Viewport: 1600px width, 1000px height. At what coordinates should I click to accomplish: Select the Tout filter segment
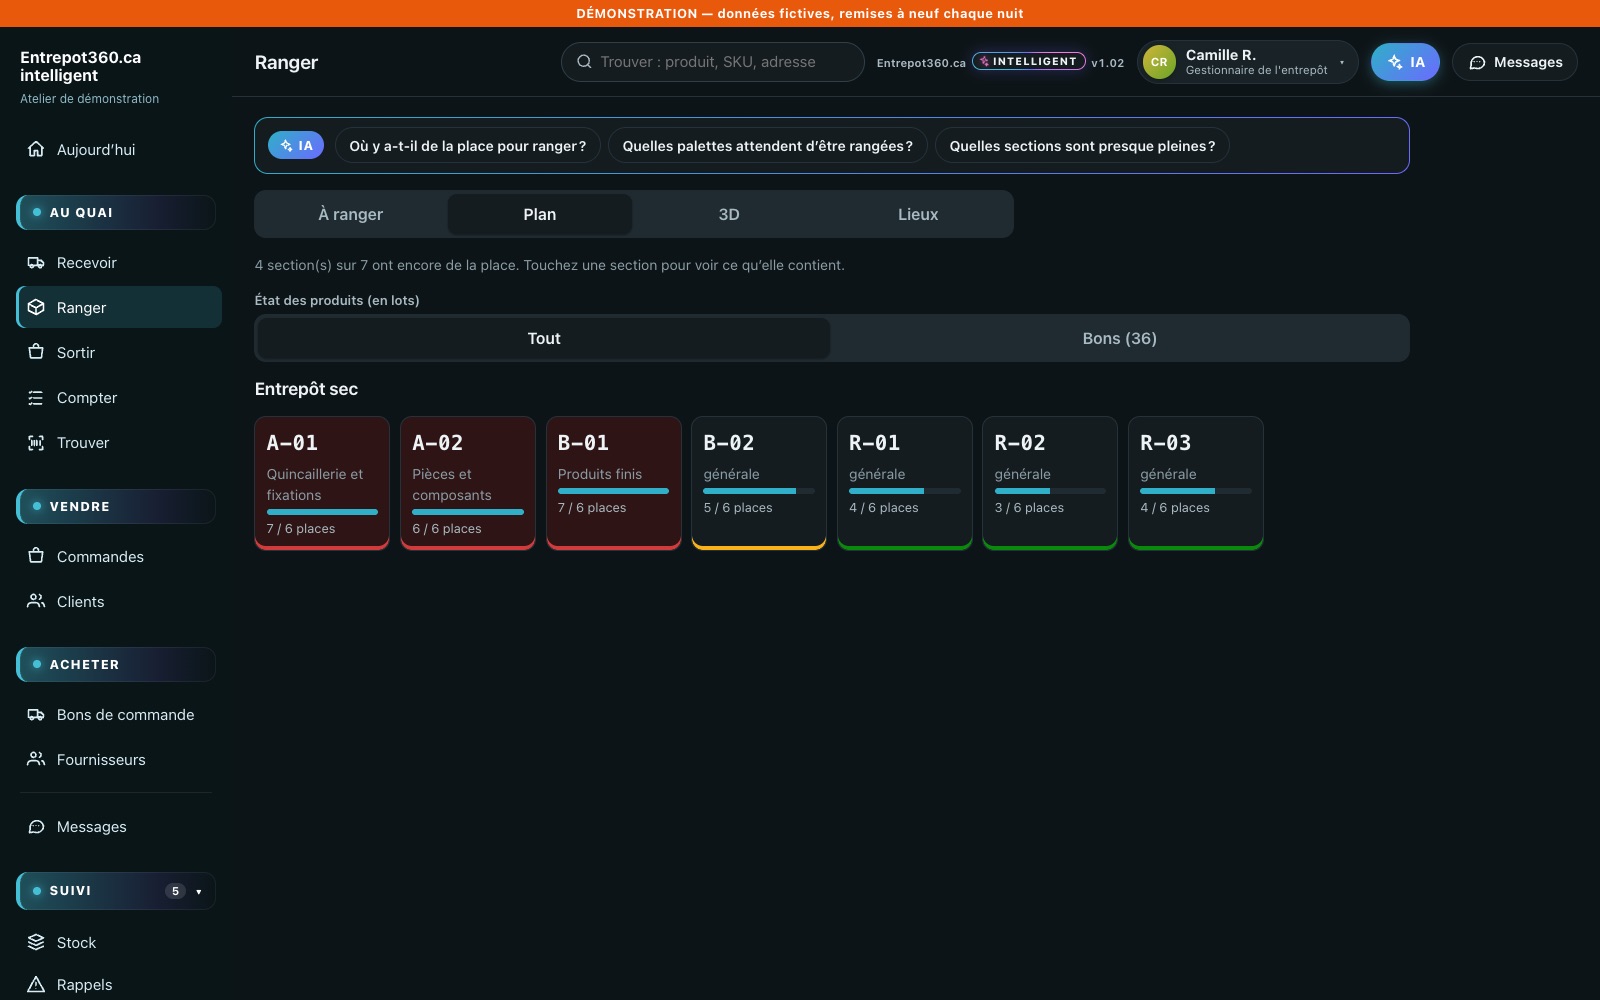(x=544, y=338)
